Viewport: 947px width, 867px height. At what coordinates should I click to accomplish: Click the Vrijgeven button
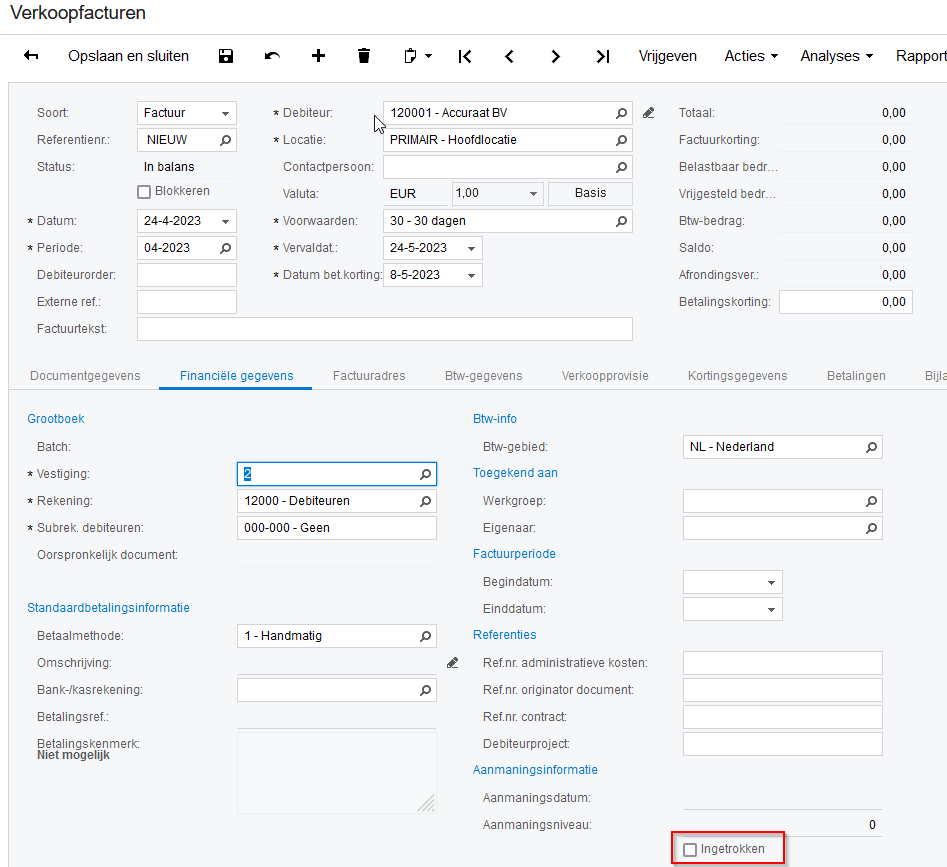pyautogui.click(x=668, y=56)
